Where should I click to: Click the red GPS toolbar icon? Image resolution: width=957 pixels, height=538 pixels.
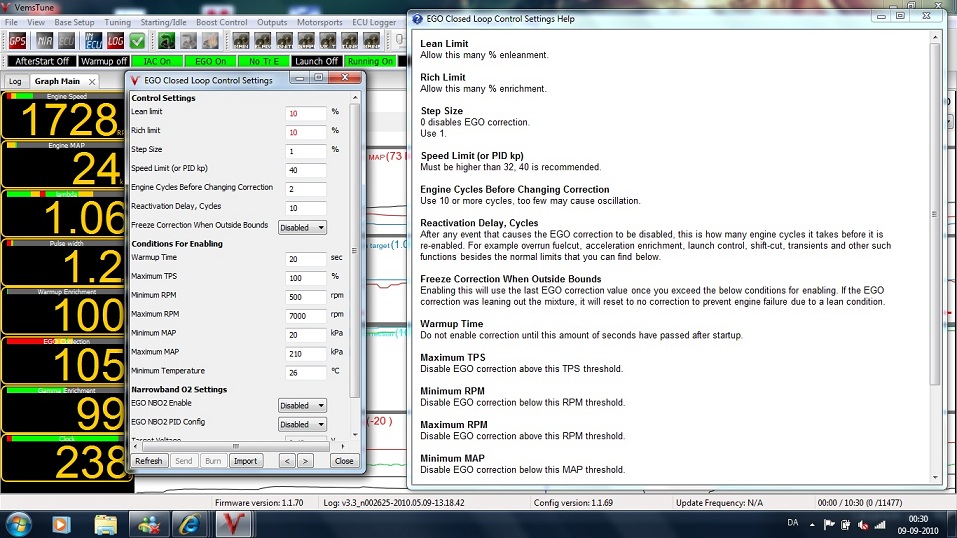click(x=17, y=41)
